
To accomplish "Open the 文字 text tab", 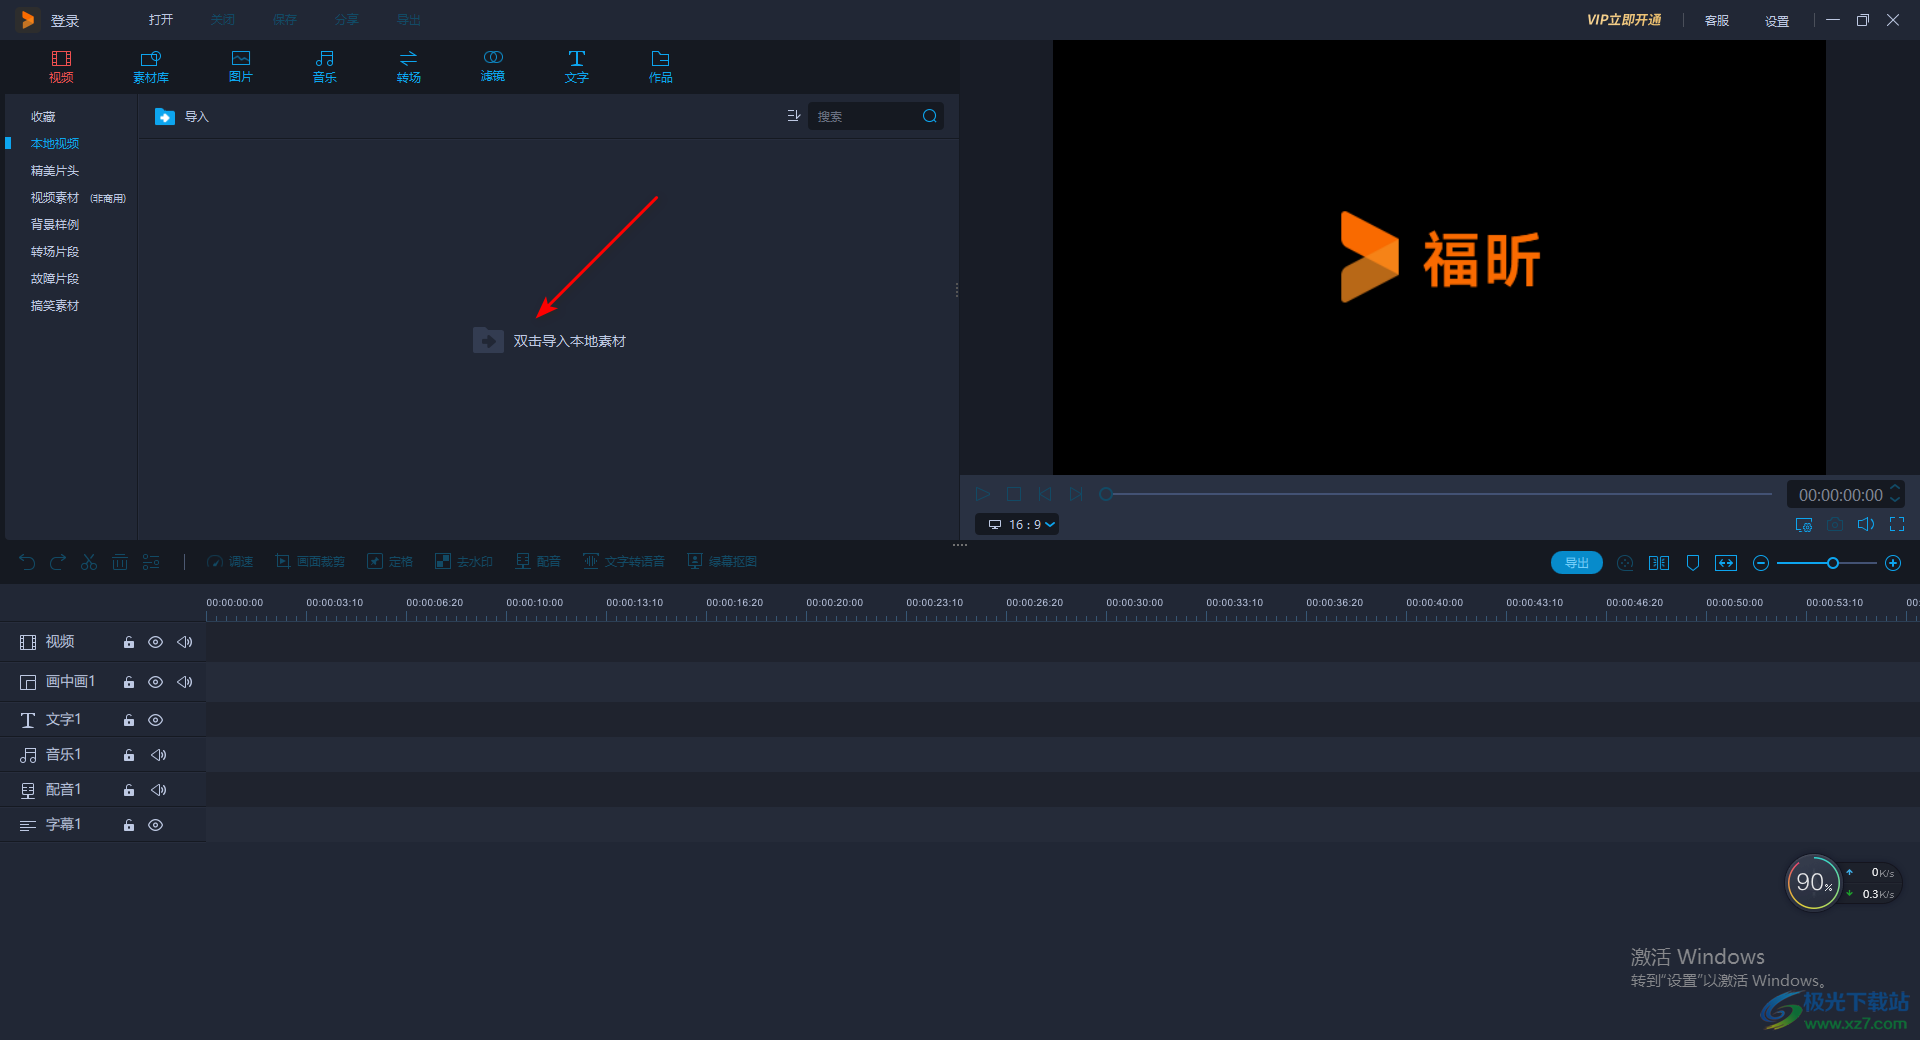I will click(577, 67).
